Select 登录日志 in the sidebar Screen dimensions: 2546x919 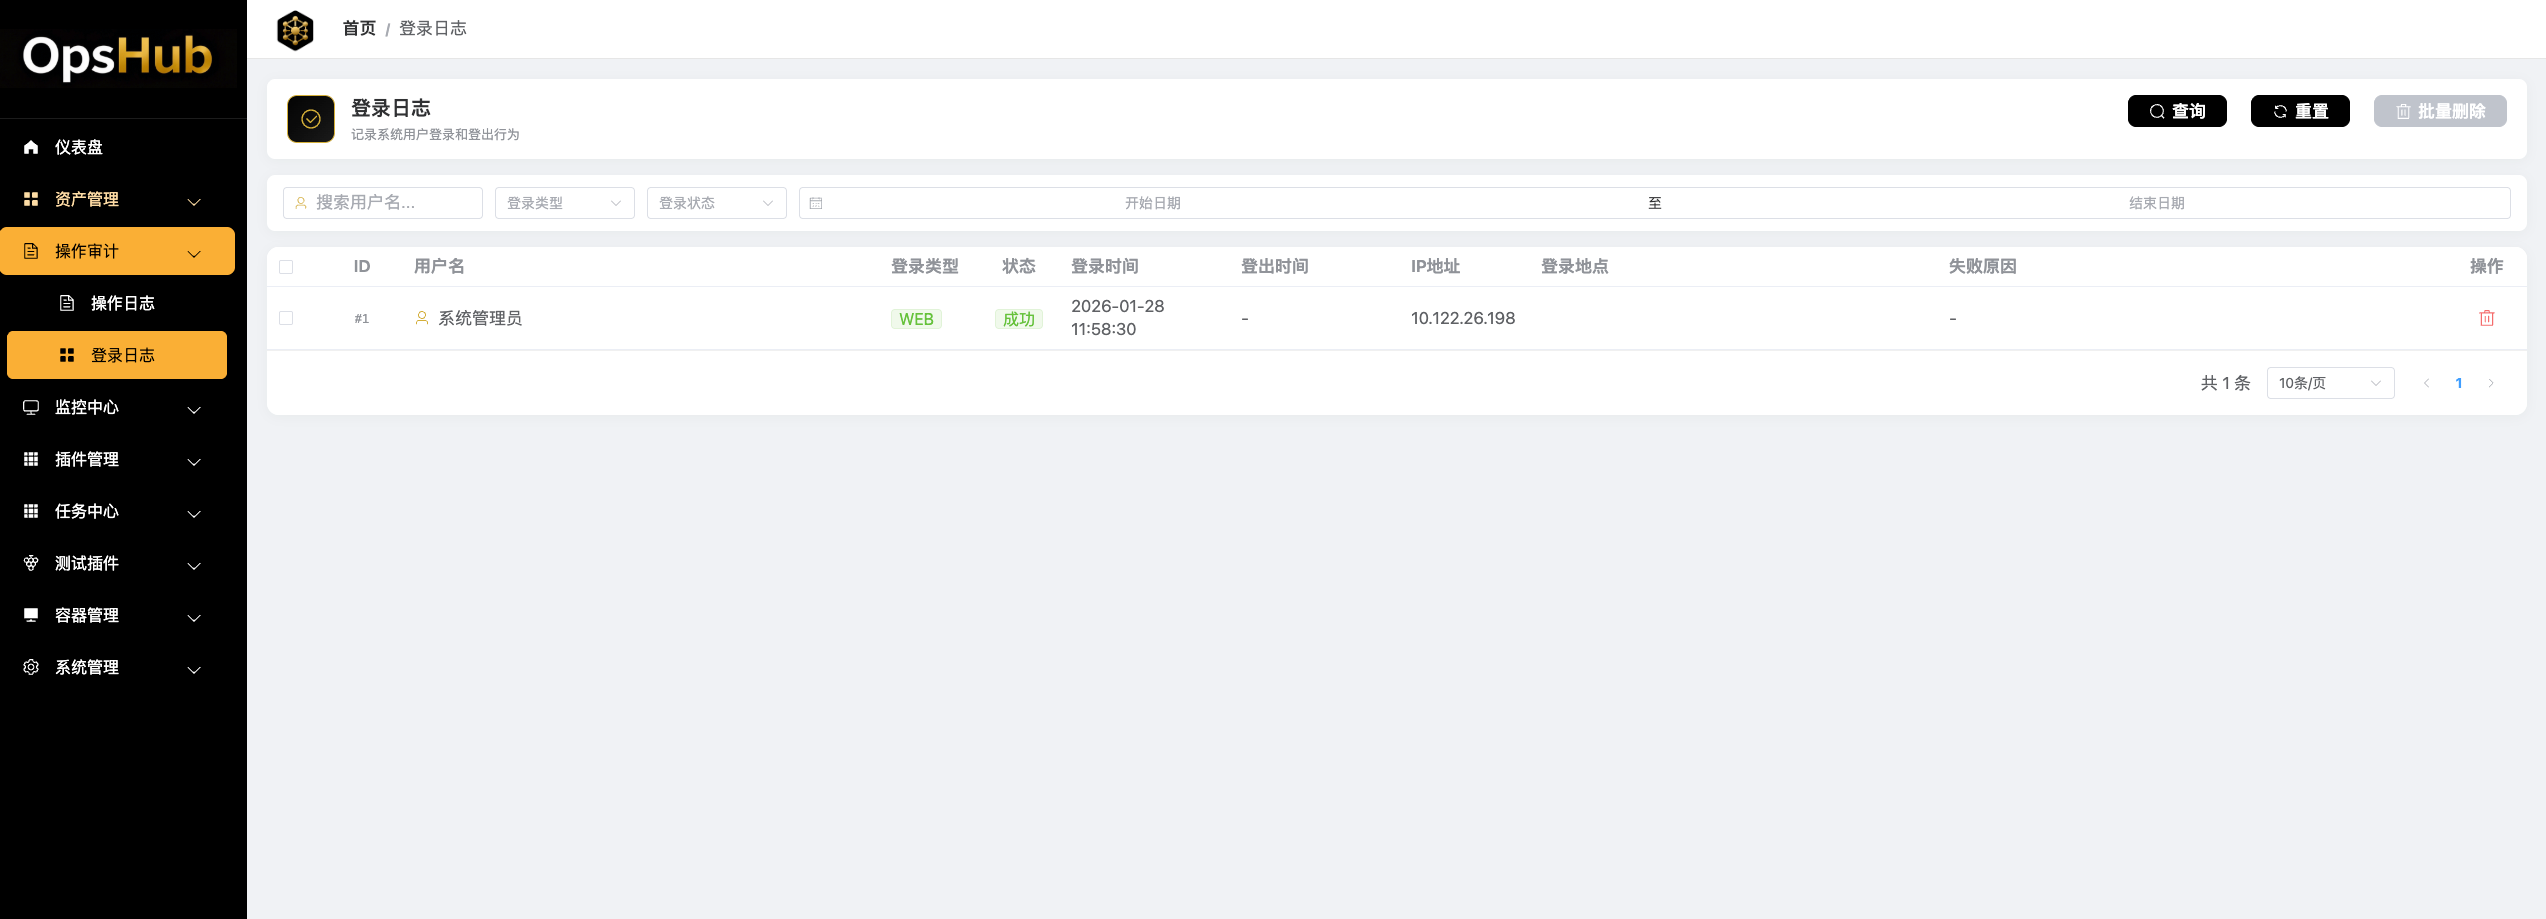[x=122, y=355]
